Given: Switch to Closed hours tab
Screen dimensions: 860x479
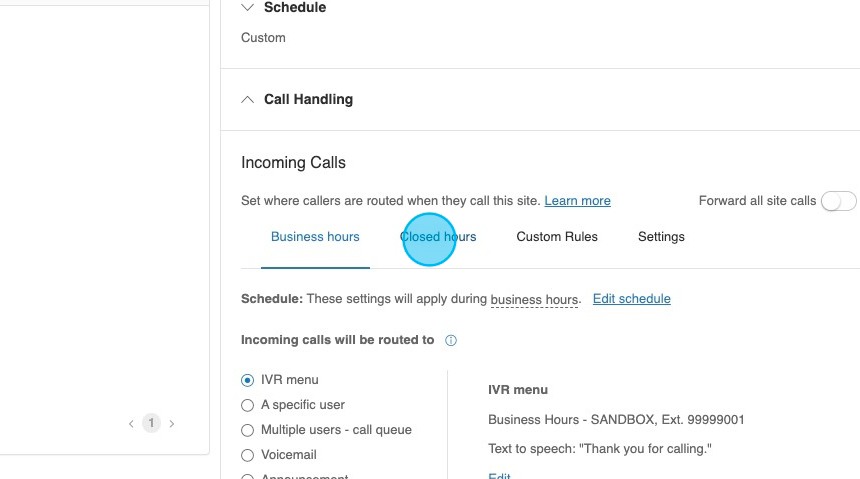Looking at the screenshot, I should (x=438, y=237).
